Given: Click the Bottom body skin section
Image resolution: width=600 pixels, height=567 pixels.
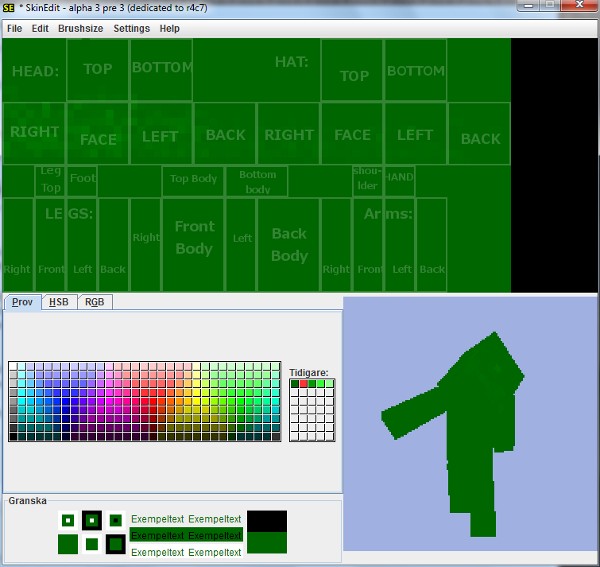Looking at the screenshot, I should pyautogui.click(x=257, y=182).
